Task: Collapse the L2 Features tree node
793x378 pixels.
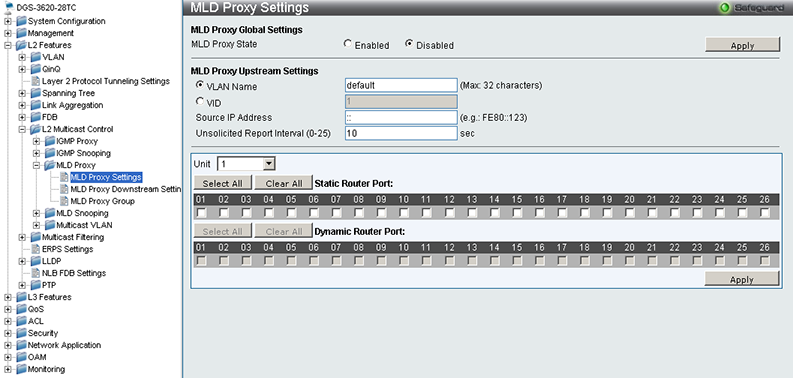Action: coord(7,46)
